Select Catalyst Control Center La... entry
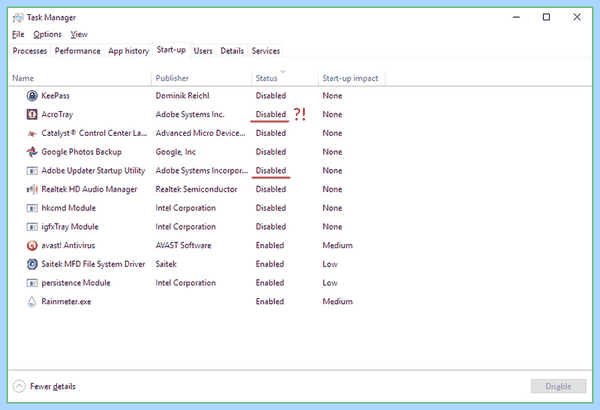Viewport: 600px width, 410px height. 94,133
